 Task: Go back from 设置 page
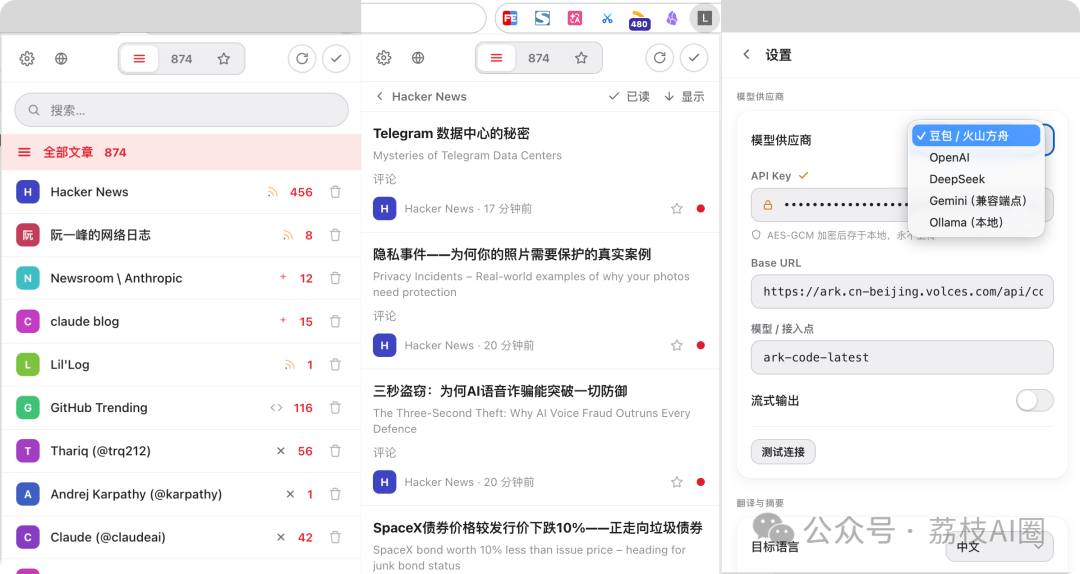point(746,54)
